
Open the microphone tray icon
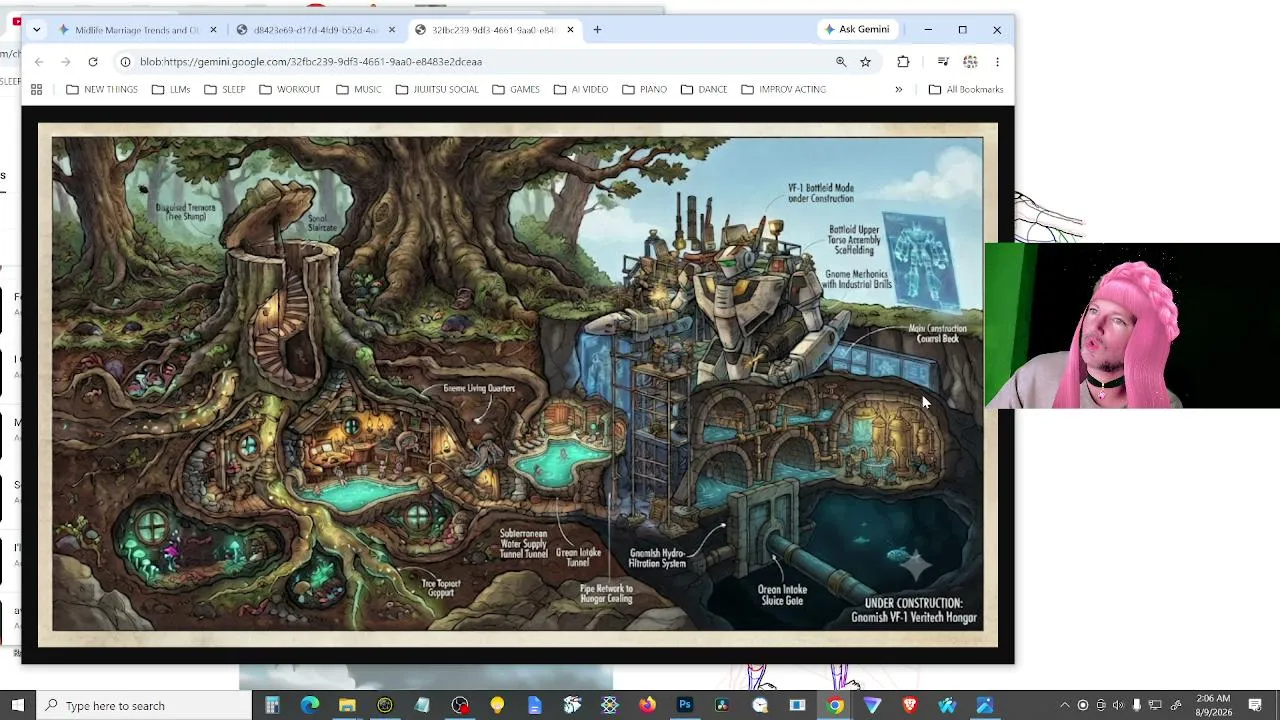pos(1137,706)
